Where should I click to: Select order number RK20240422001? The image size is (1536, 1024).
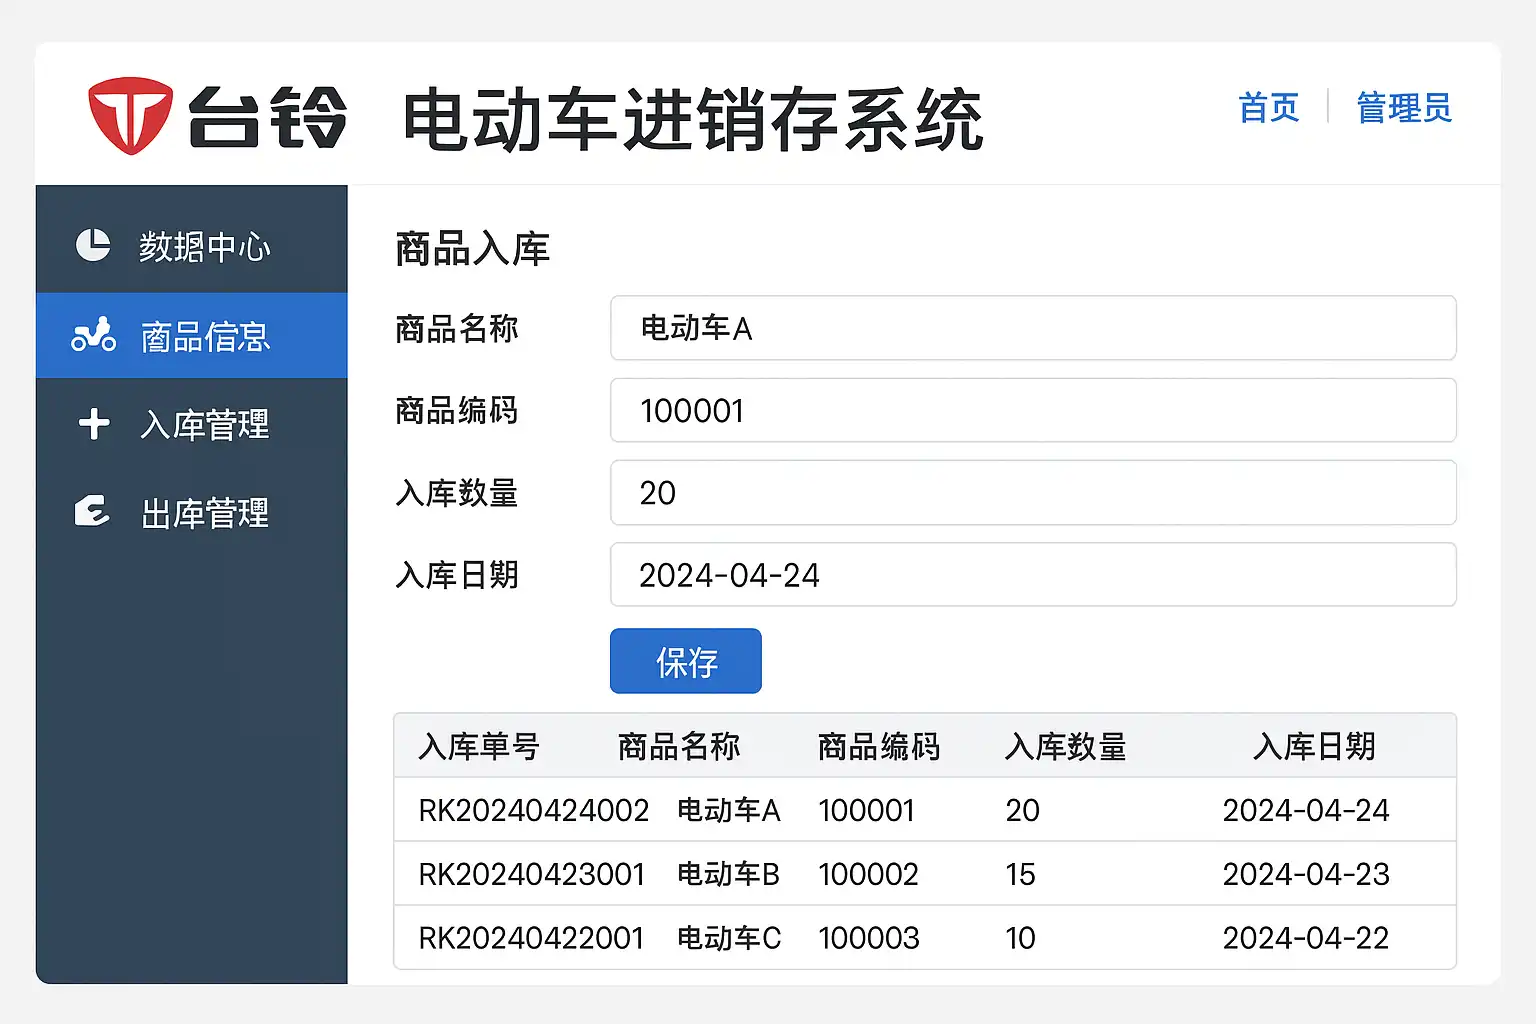[x=531, y=938]
